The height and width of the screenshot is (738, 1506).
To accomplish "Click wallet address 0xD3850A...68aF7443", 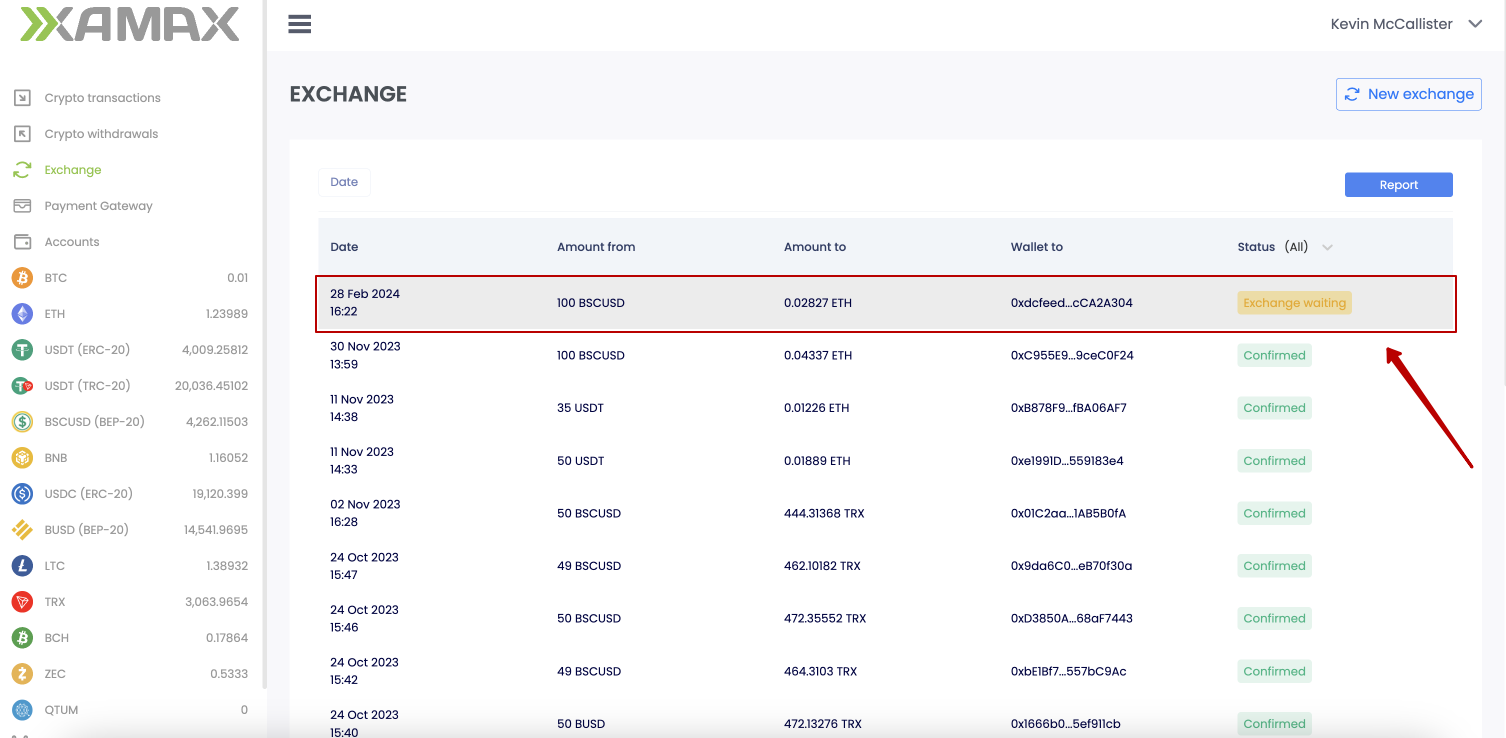I will pos(1072,618).
